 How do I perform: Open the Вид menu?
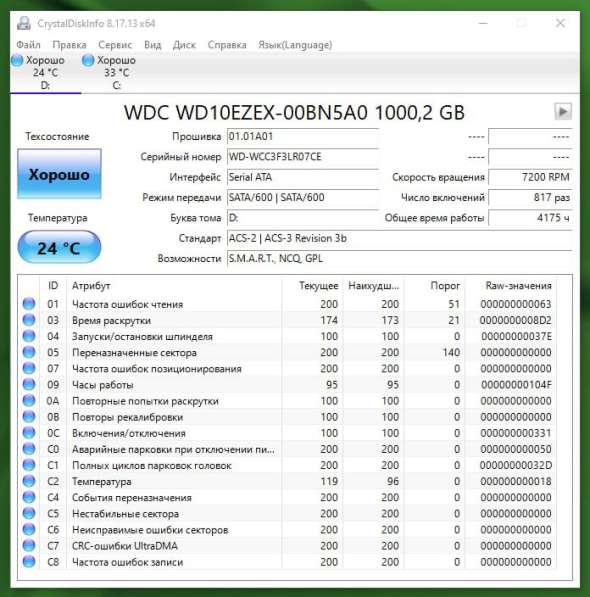[153, 45]
